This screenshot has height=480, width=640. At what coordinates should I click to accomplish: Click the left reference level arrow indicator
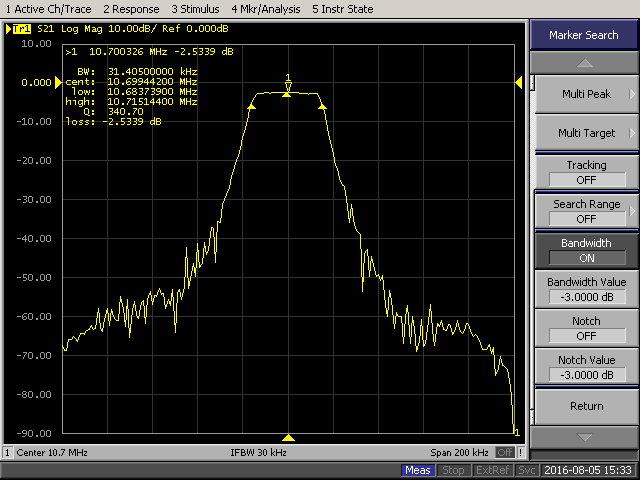tap(58, 82)
